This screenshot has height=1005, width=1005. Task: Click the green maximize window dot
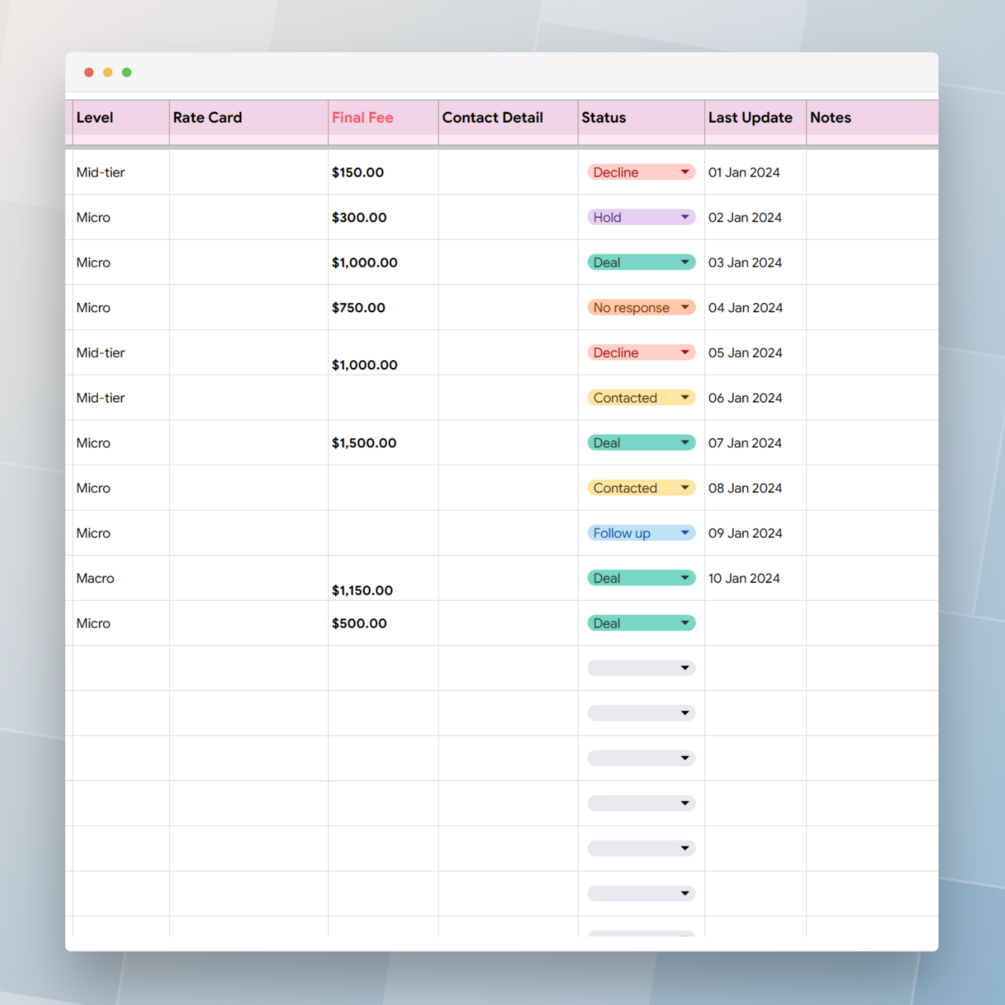coord(127,72)
